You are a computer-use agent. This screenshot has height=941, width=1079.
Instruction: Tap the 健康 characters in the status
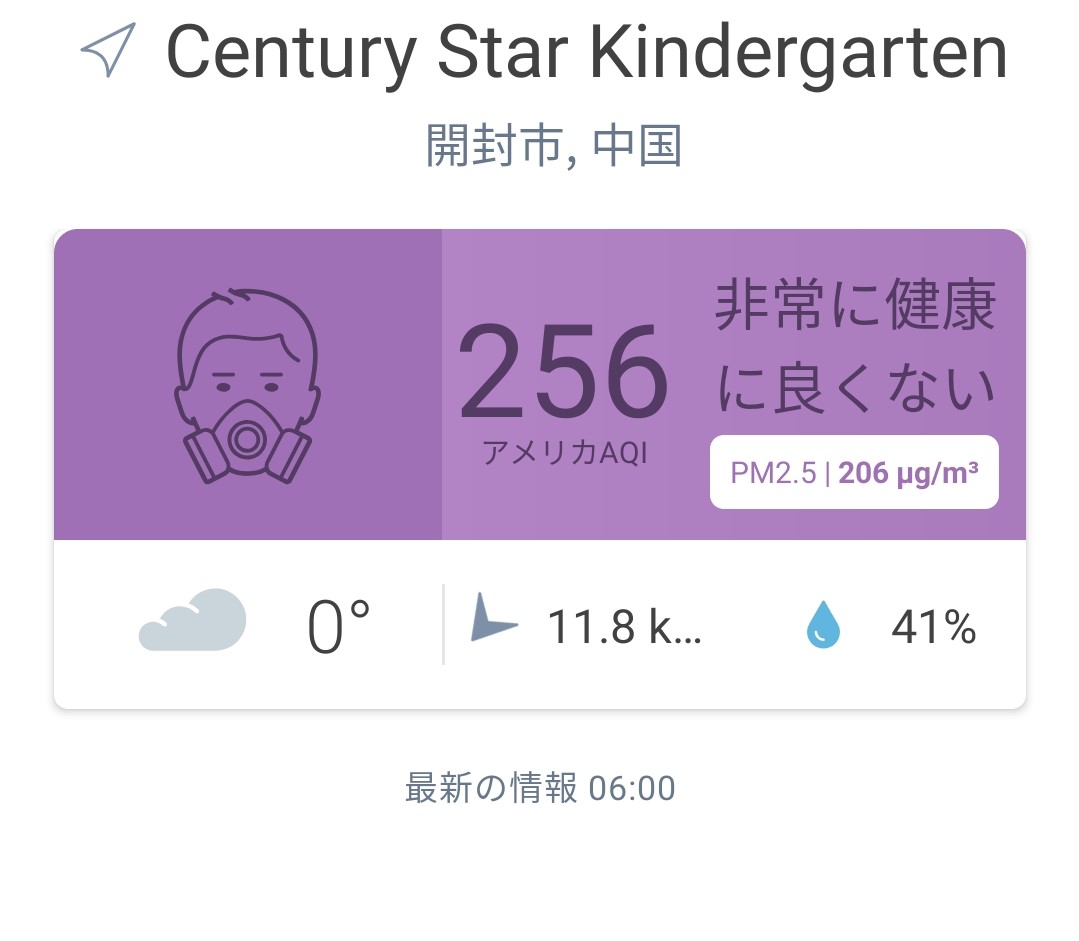tap(941, 306)
